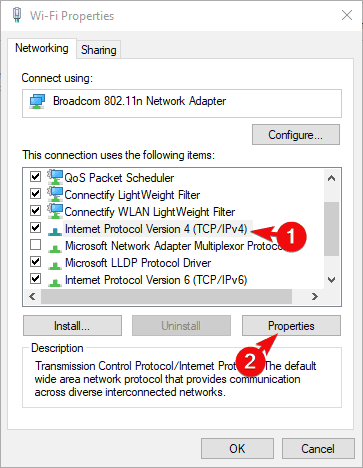The width and height of the screenshot is (363, 468).
Task: Click the Connectify LightWeight Filter icon
Action: 55,194
